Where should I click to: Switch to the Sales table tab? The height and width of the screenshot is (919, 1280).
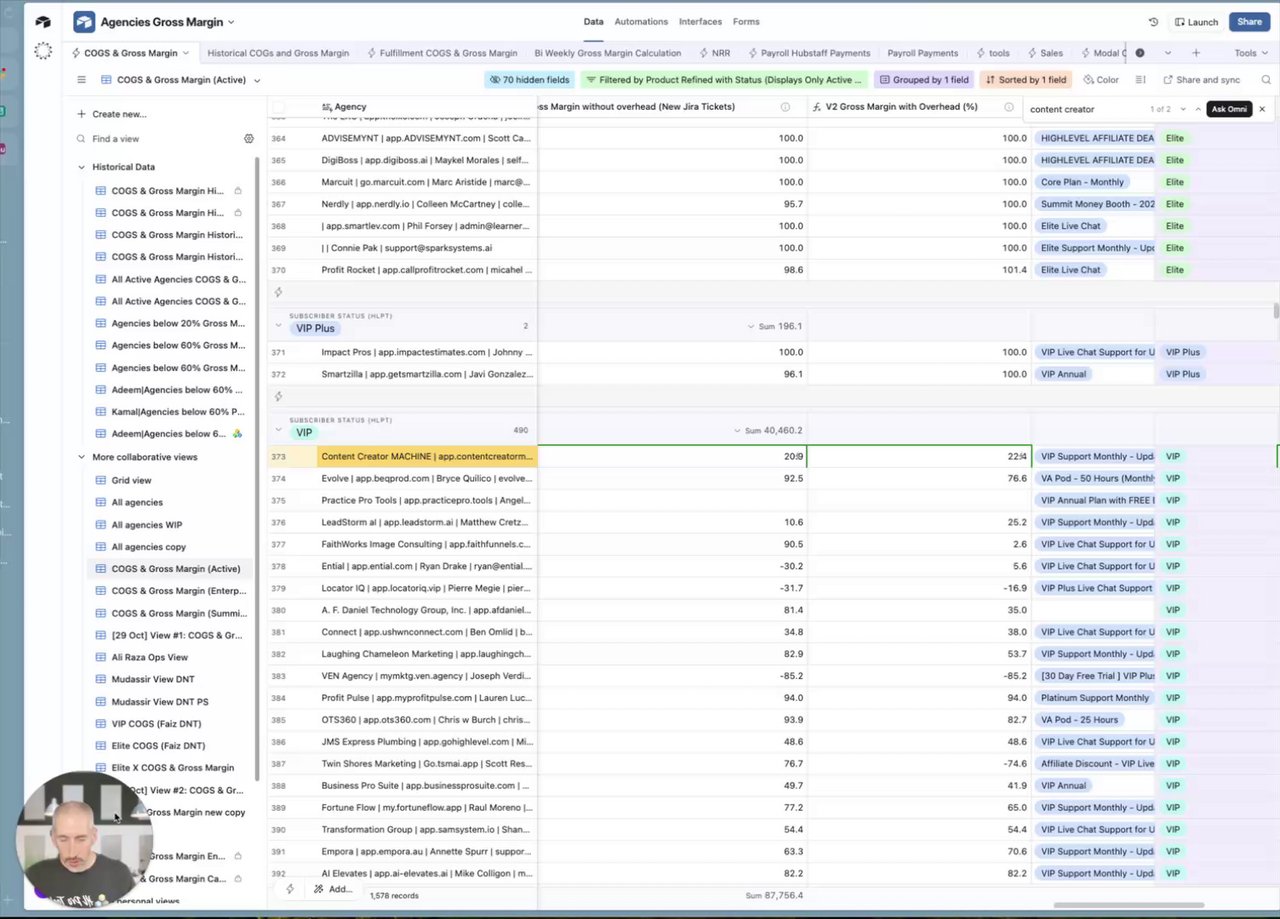point(1044,53)
